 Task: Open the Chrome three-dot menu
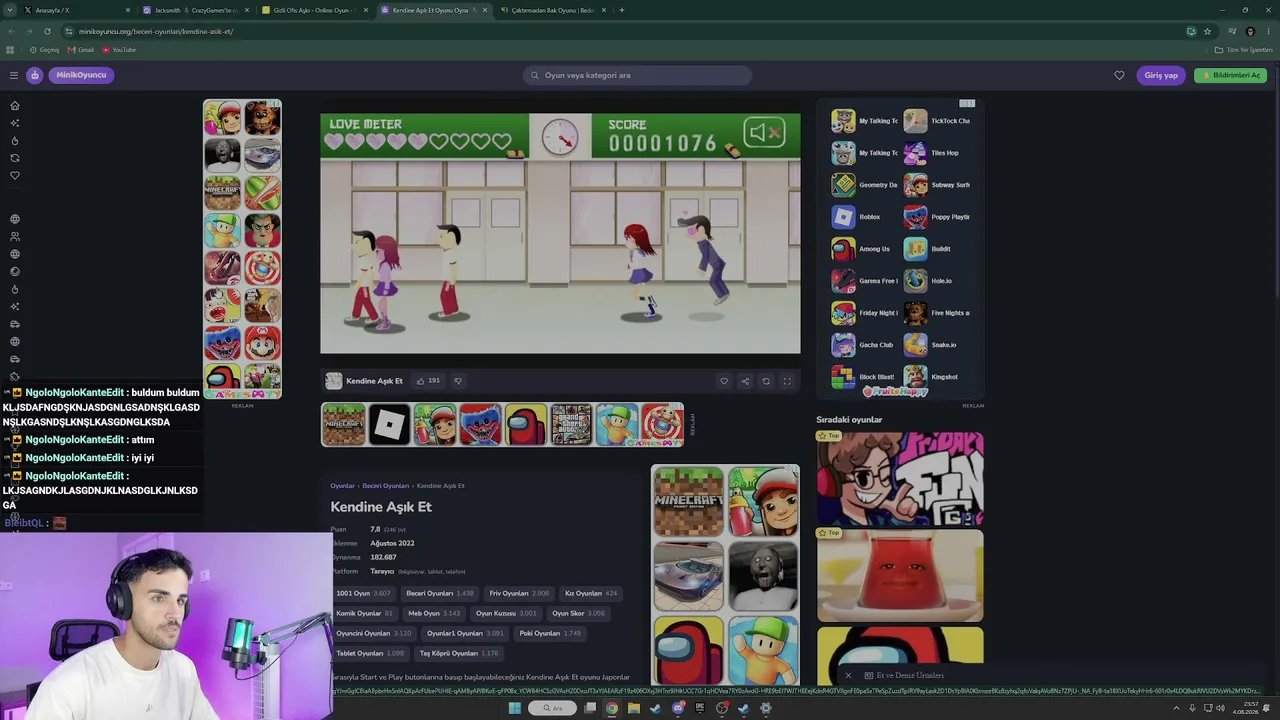click(1267, 31)
